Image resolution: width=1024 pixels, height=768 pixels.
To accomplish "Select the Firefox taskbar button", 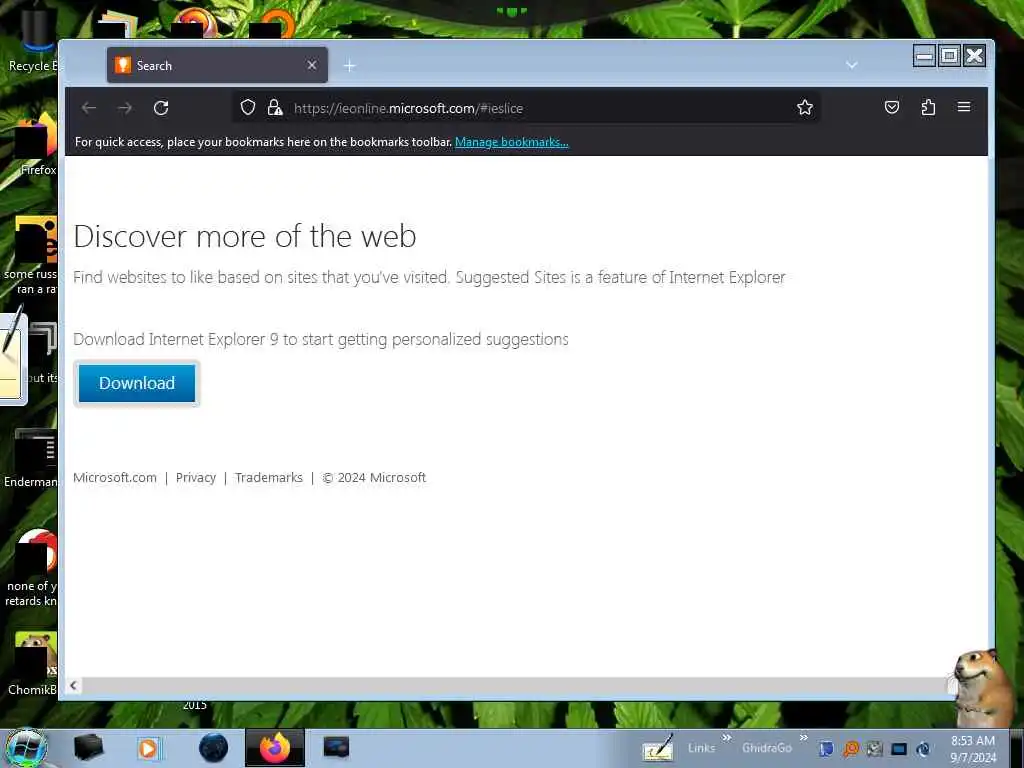I will pyautogui.click(x=275, y=748).
